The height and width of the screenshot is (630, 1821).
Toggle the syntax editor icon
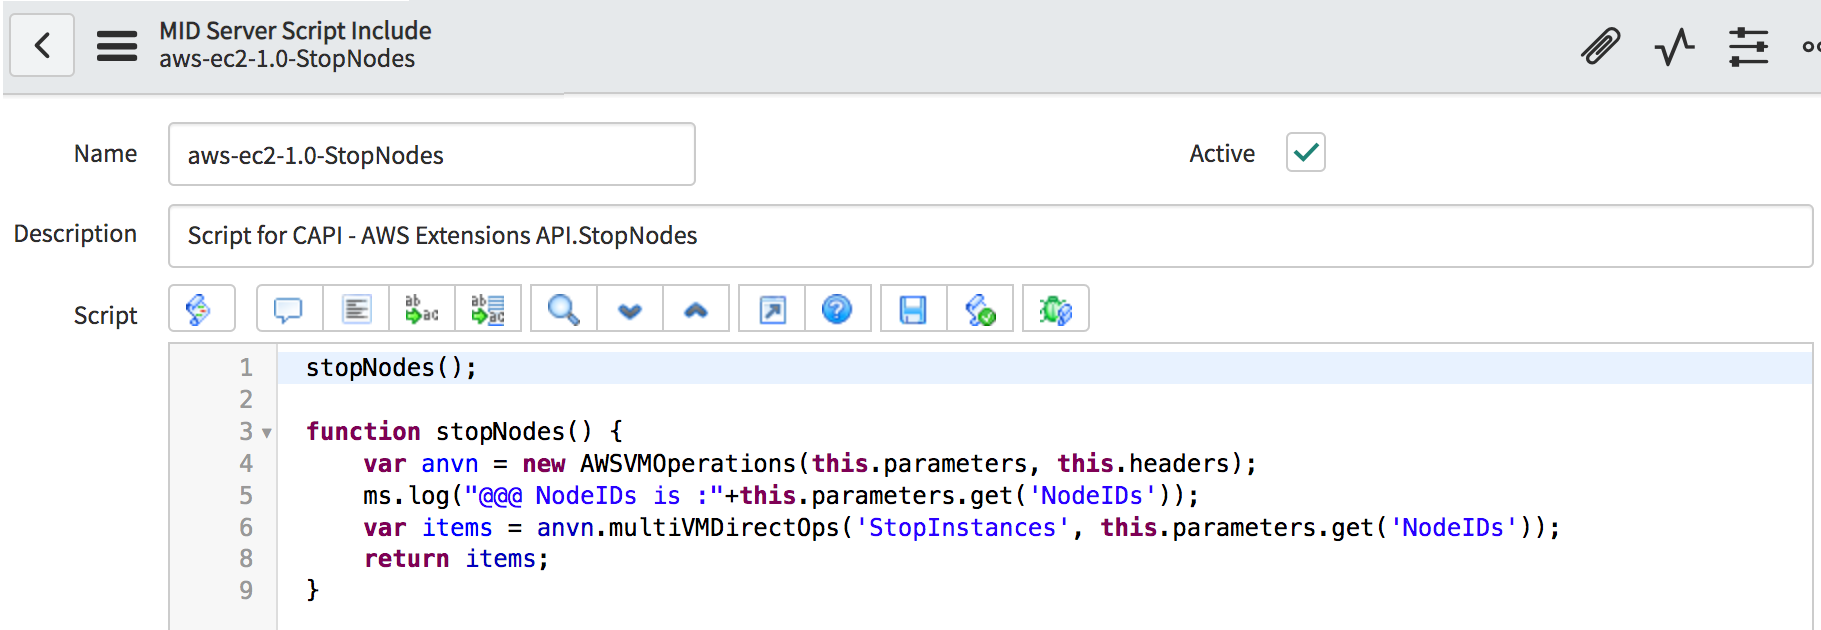pos(202,309)
